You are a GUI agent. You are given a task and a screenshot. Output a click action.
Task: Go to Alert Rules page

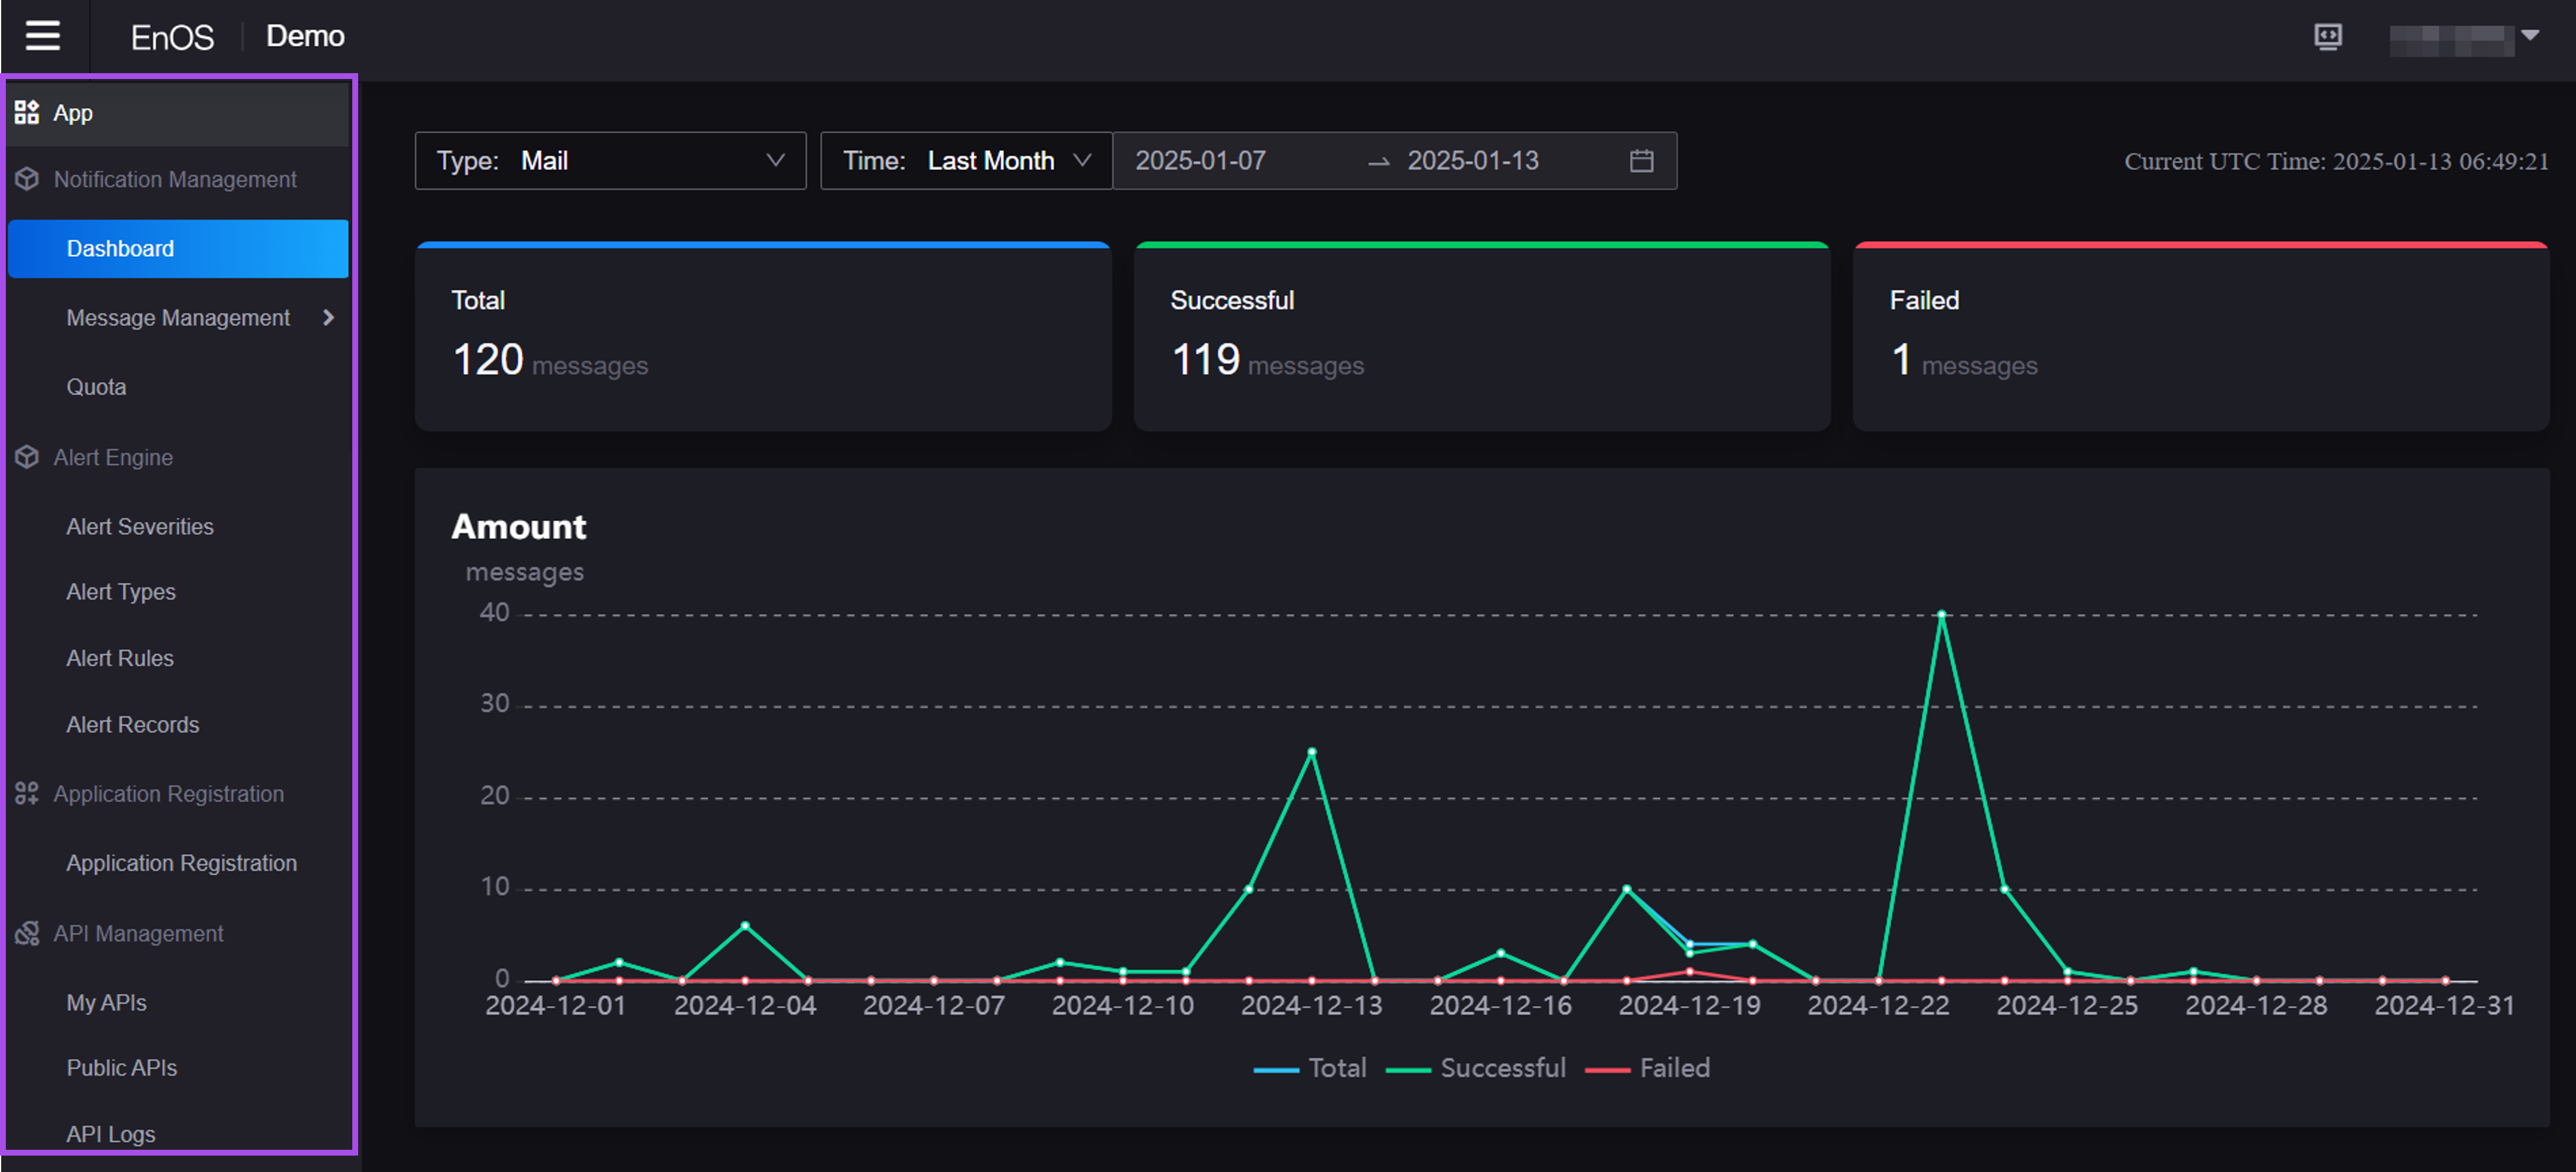pos(120,658)
